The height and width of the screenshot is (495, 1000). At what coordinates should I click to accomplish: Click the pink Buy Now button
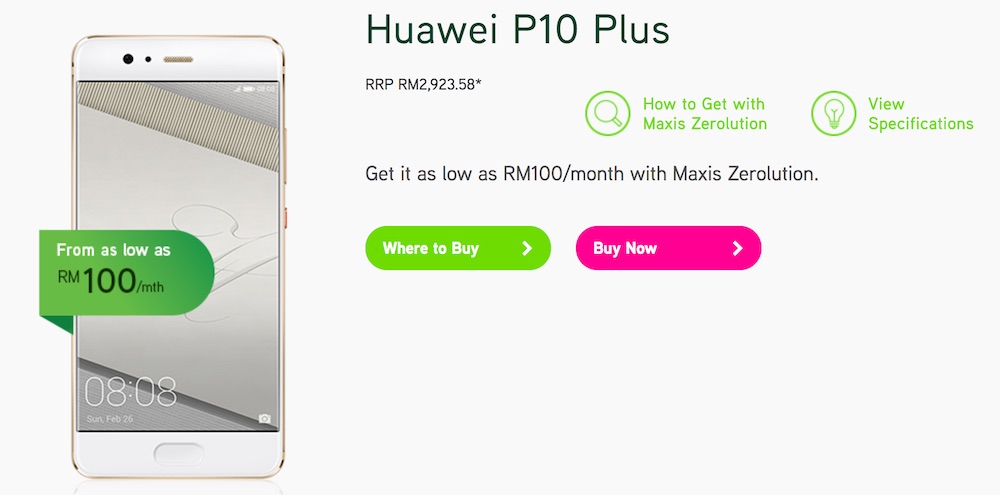(668, 248)
